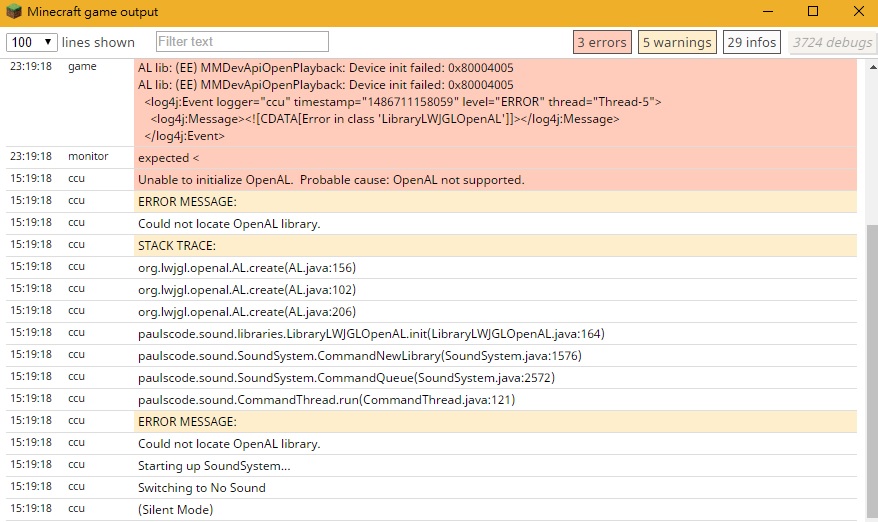Click the Minecraft grass block window icon

[x=13, y=13]
